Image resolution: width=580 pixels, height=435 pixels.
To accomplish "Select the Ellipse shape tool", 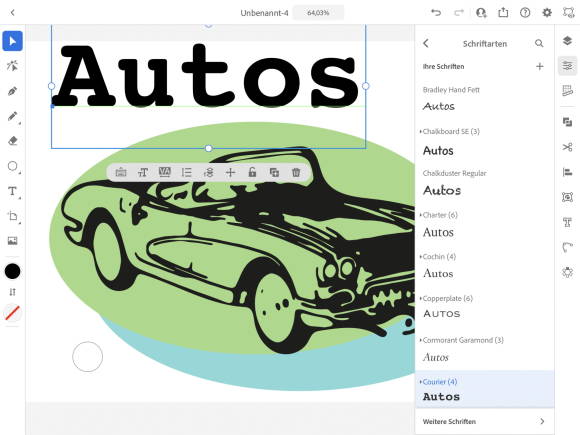I will [x=12, y=166].
